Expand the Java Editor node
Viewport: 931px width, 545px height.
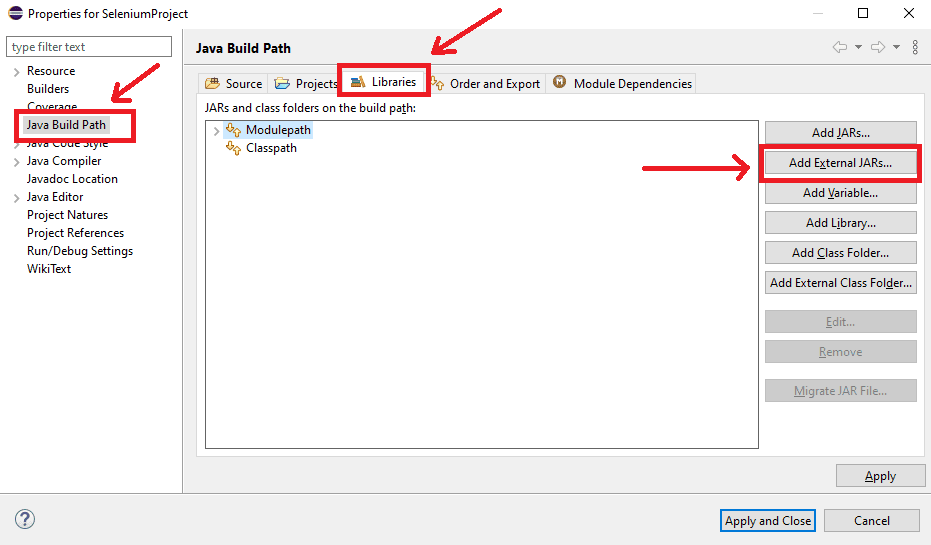(x=16, y=198)
